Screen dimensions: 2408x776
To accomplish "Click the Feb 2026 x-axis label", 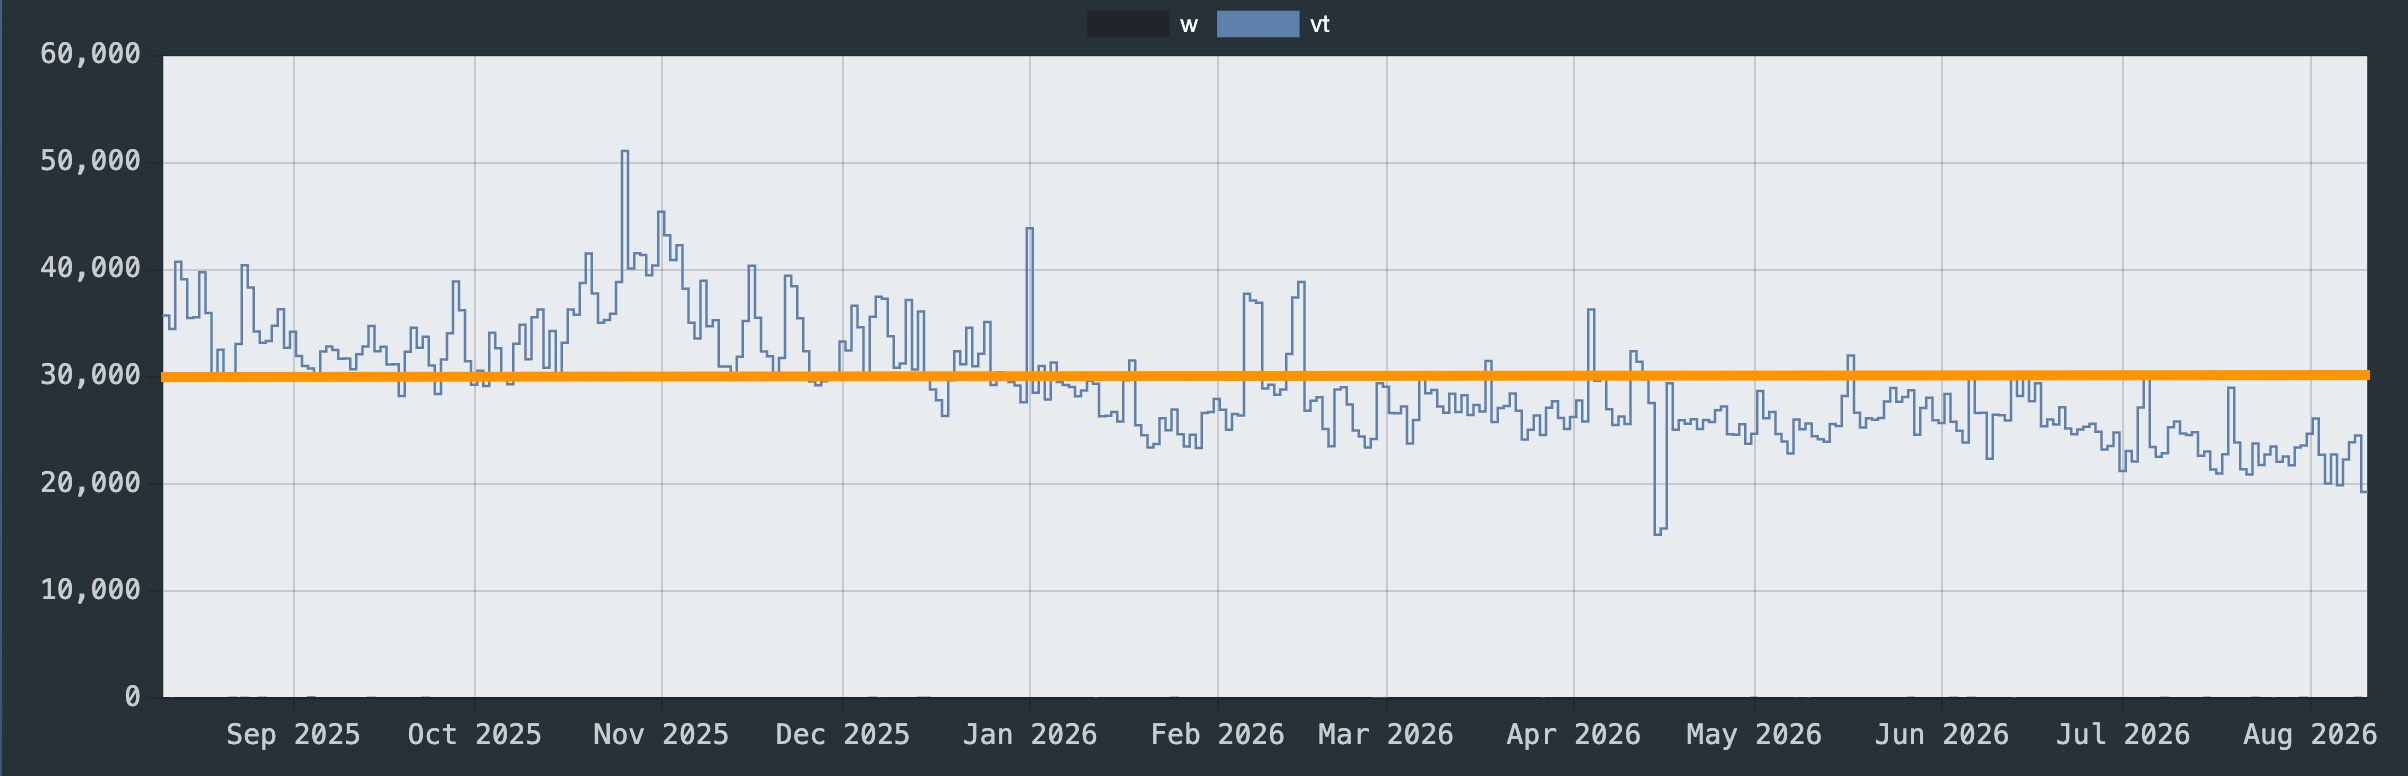I will point(1217,735).
